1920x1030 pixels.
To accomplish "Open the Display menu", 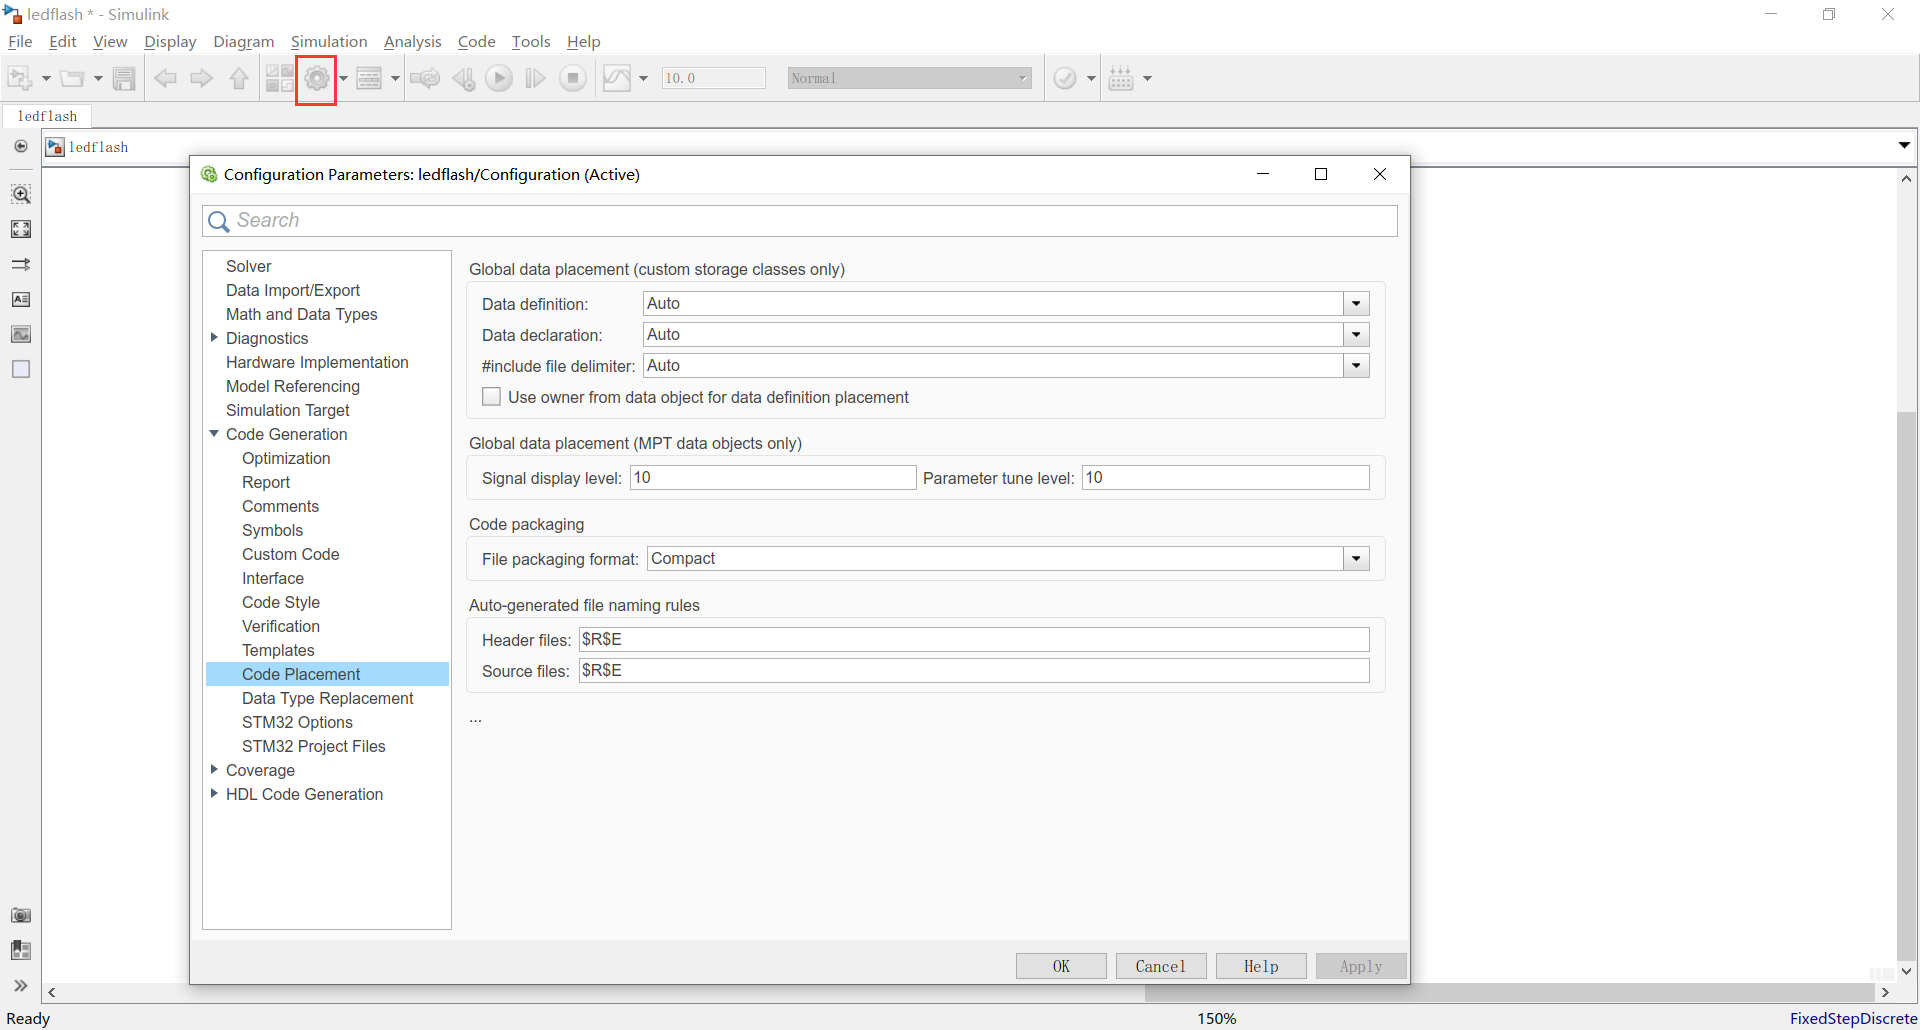I will pyautogui.click(x=170, y=42).
